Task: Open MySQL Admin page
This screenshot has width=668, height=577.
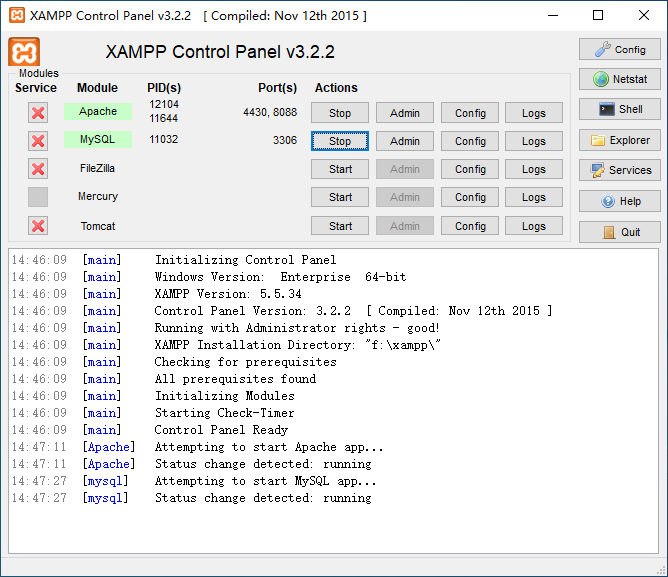Action: (405, 141)
